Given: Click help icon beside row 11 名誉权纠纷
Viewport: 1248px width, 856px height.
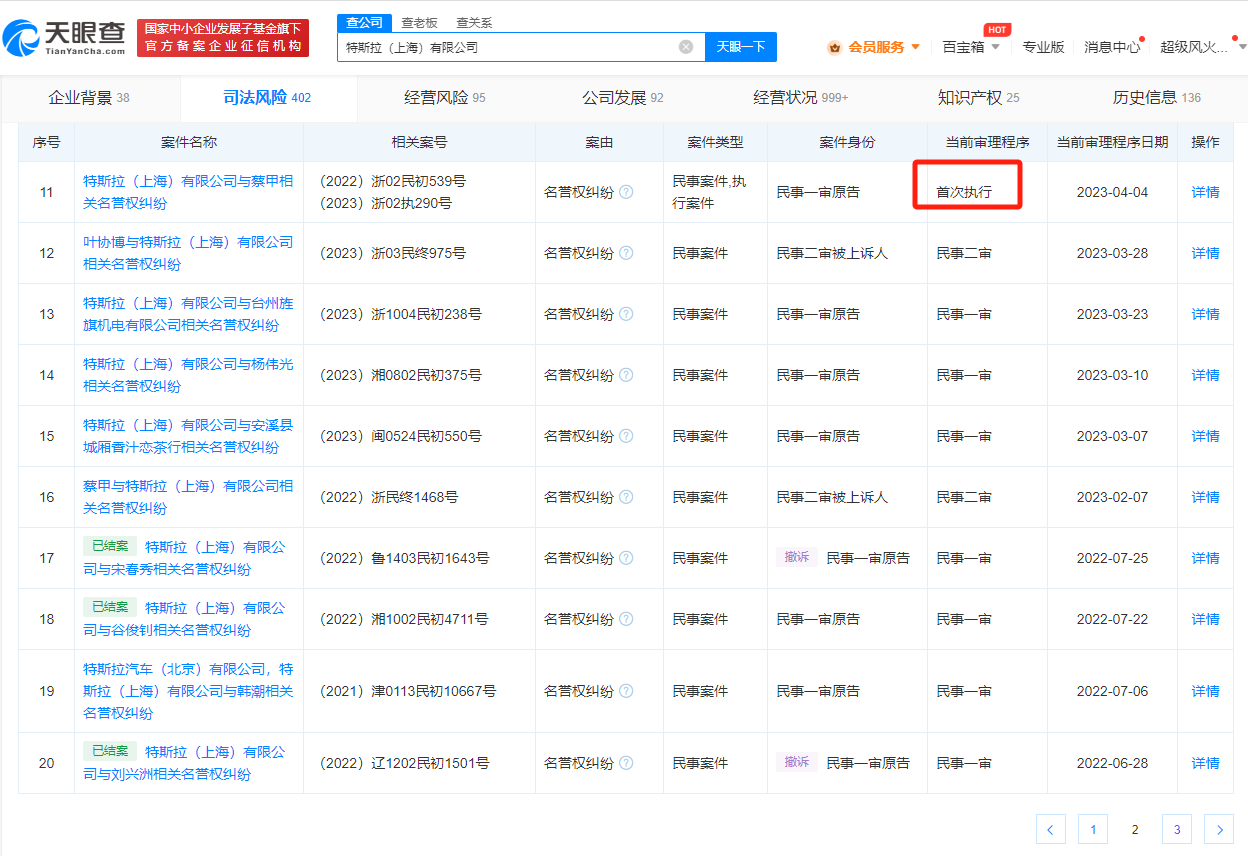Looking at the screenshot, I should 626,192.
